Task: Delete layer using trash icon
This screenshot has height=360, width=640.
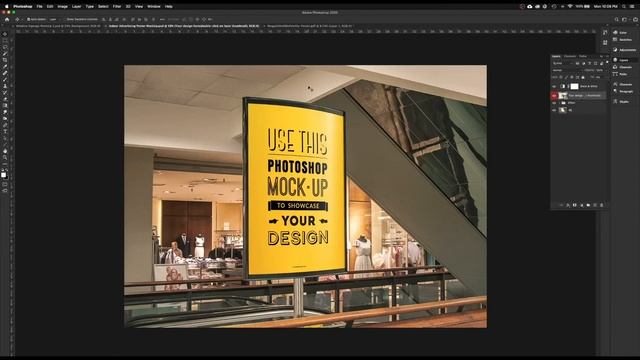Action: pos(601,205)
